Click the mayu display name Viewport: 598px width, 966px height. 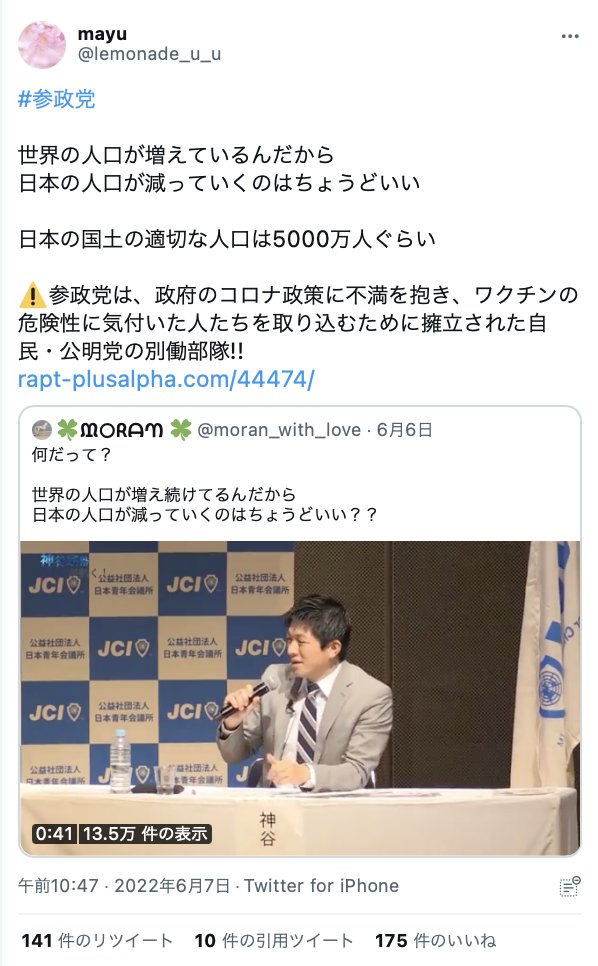(102, 34)
